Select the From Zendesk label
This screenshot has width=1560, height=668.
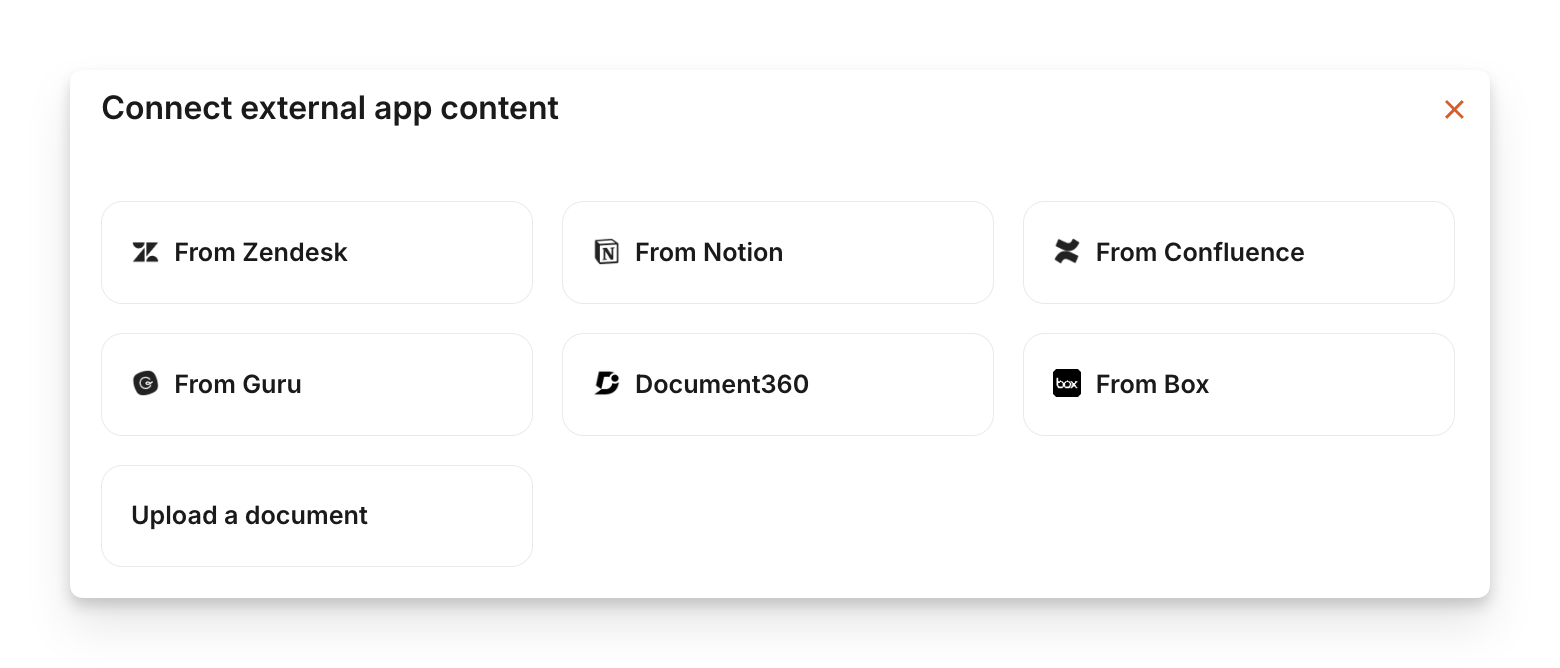click(x=260, y=252)
